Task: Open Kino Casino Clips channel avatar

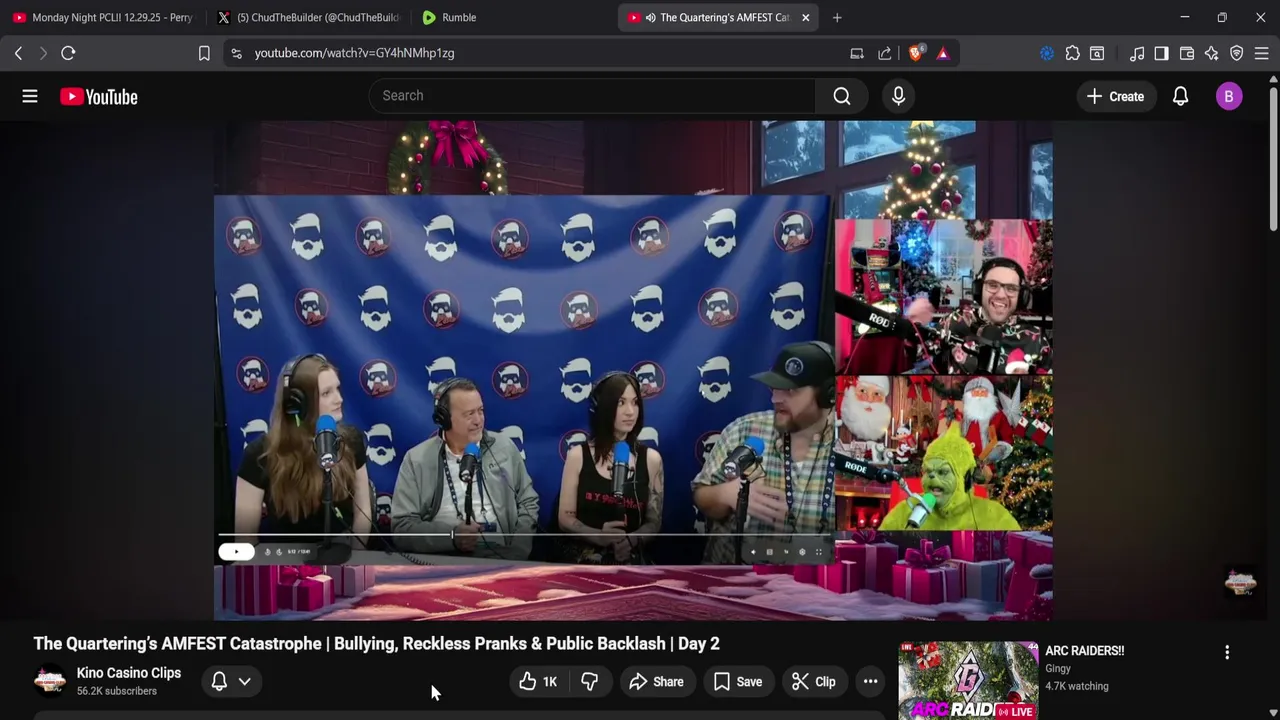Action: tap(50, 681)
